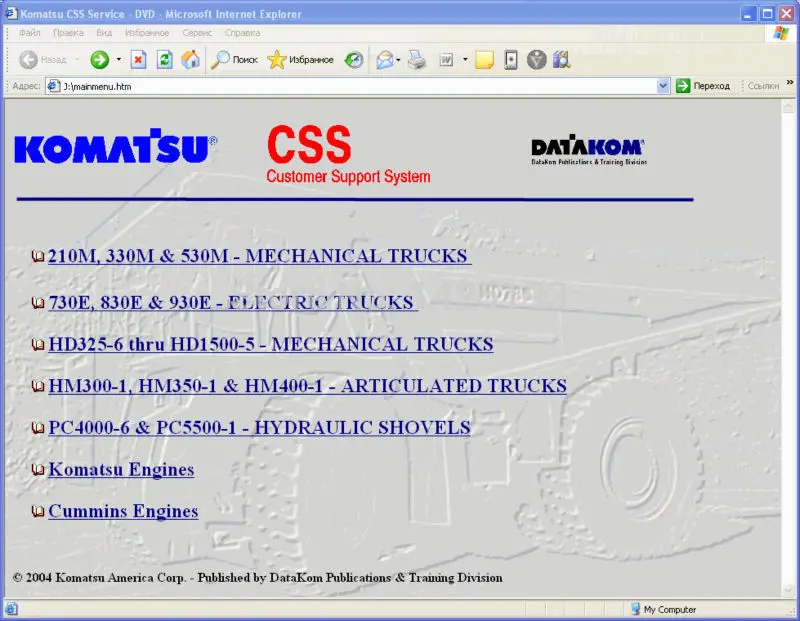
Task: Open the address bar dropdown arrow
Action: point(663,85)
